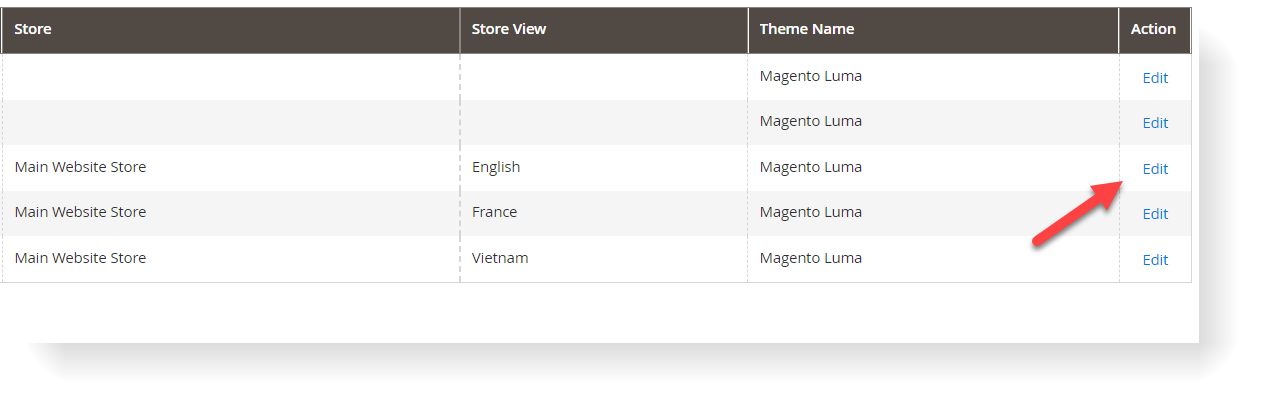Viewport: 1264px width, 408px height.
Task: Select the Vietnam store view cell
Action: [500, 258]
